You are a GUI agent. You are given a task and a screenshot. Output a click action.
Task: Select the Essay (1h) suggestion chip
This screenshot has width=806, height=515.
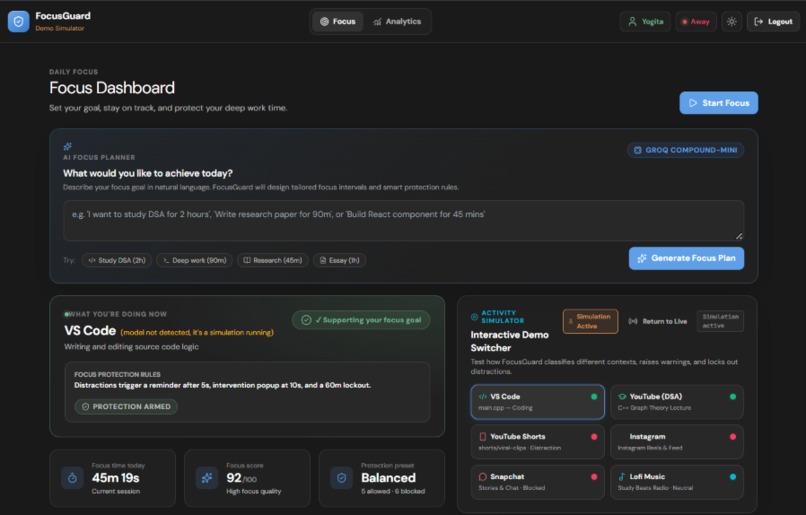click(339, 260)
